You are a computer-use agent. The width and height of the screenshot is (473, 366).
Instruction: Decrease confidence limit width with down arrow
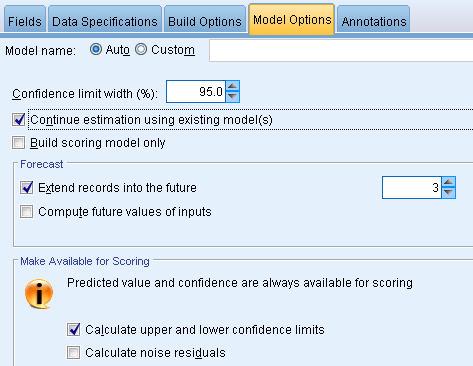click(x=232, y=97)
